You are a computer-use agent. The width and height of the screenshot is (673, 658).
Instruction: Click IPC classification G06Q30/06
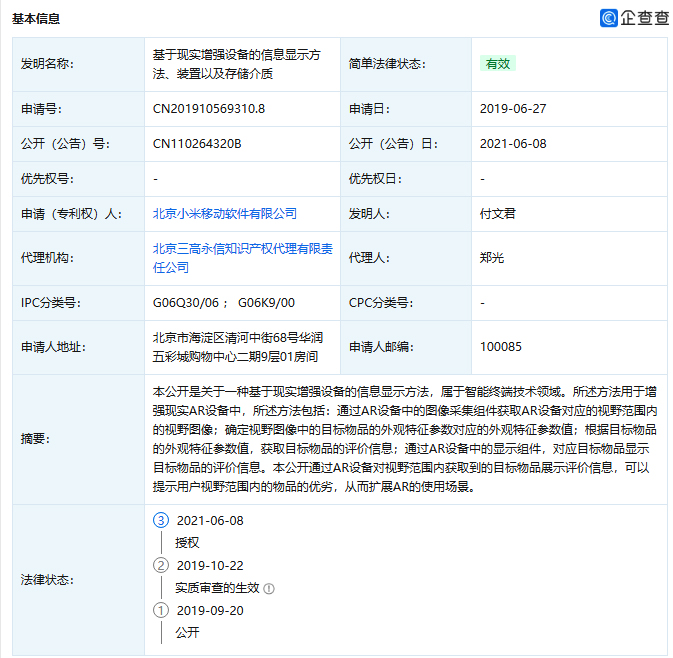point(186,302)
